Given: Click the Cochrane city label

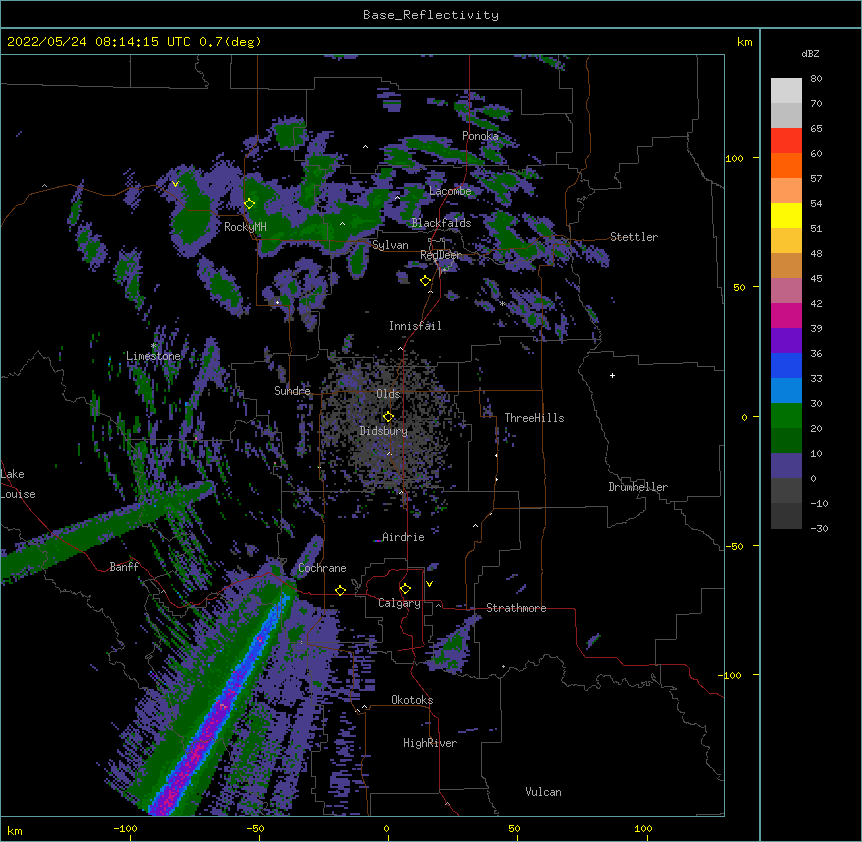Looking at the screenshot, I should (322, 568).
